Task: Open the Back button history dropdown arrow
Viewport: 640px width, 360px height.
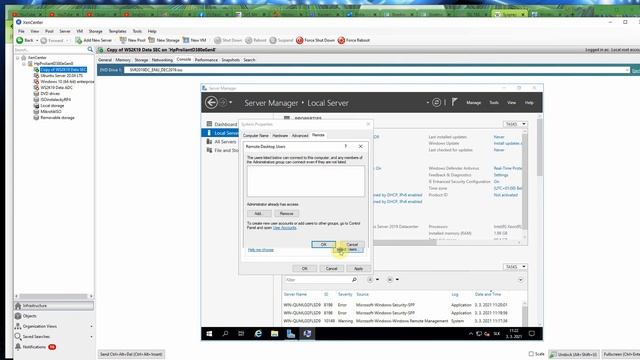Action: coord(37,40)
